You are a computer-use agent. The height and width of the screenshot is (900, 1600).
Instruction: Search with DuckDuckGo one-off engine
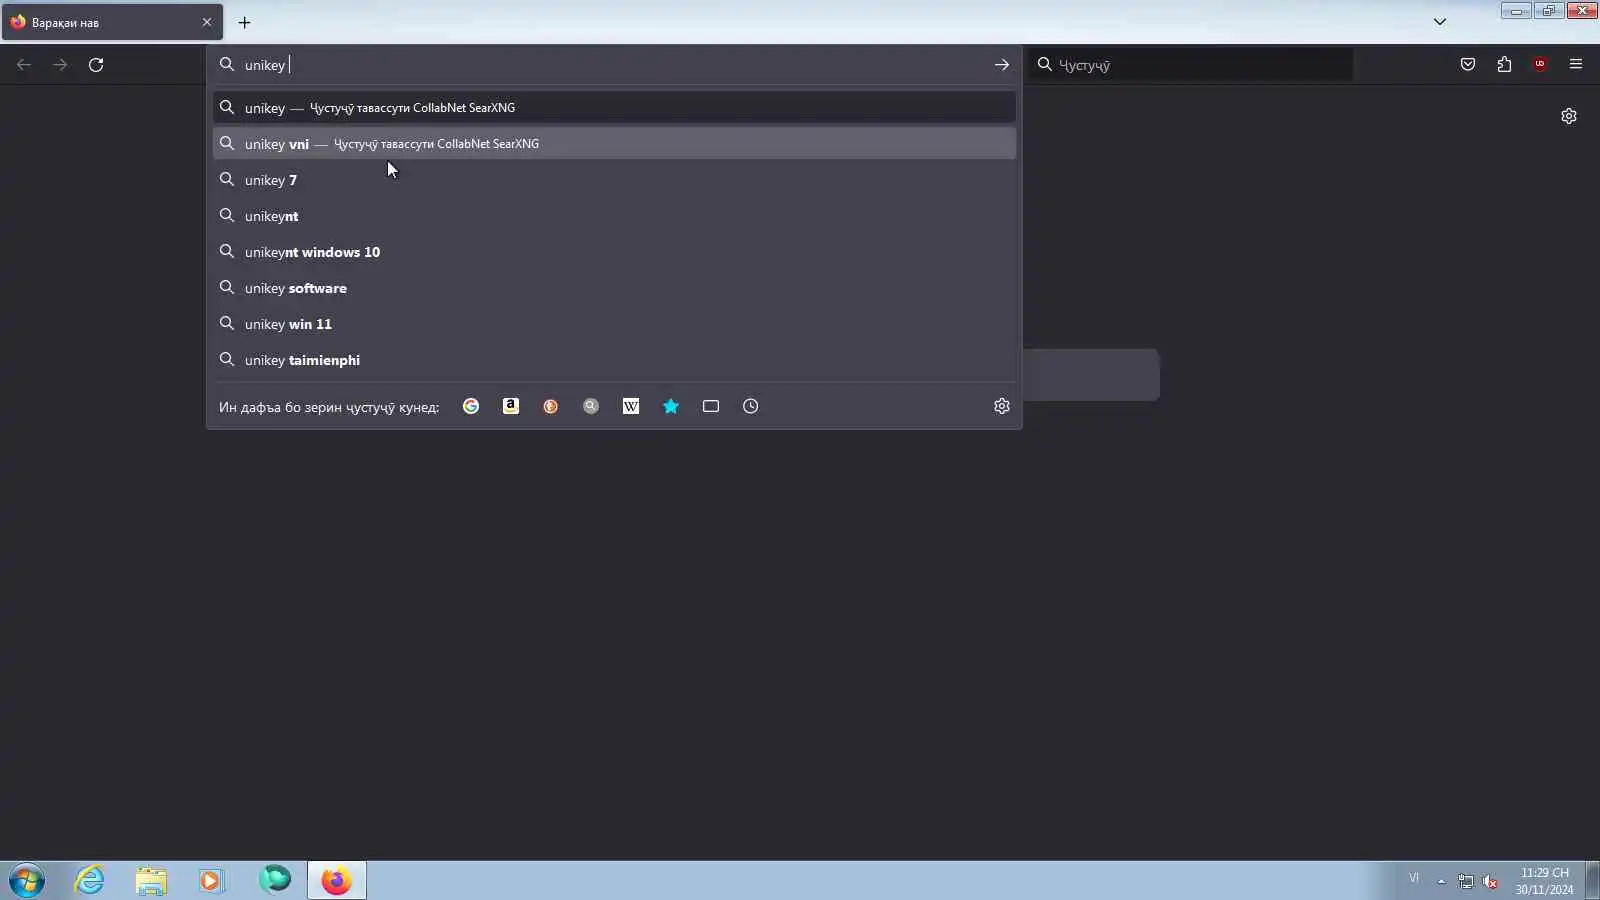click(551, 406)
